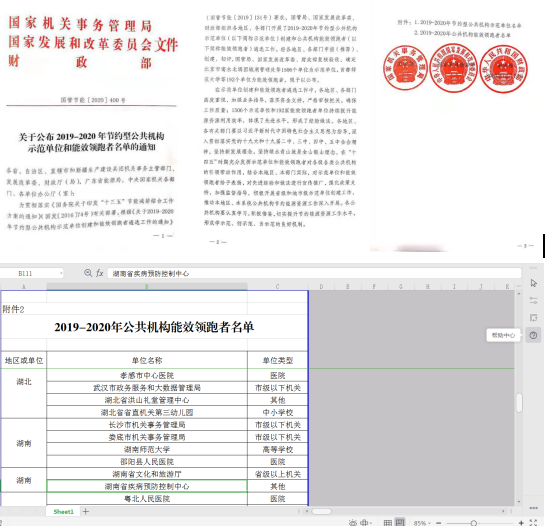Add a new sheet with plus button
This screenshot has height=526, width=547.
point(86,512)
